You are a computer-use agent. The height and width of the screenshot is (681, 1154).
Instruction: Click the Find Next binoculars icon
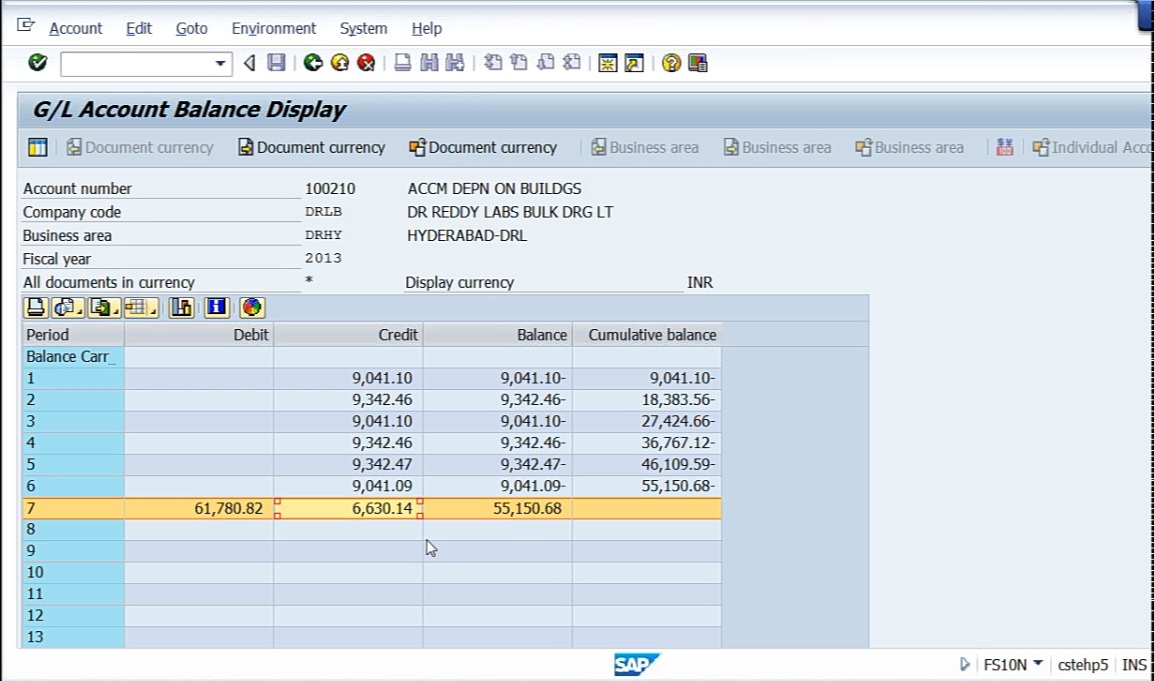click(x=455, y=63)
